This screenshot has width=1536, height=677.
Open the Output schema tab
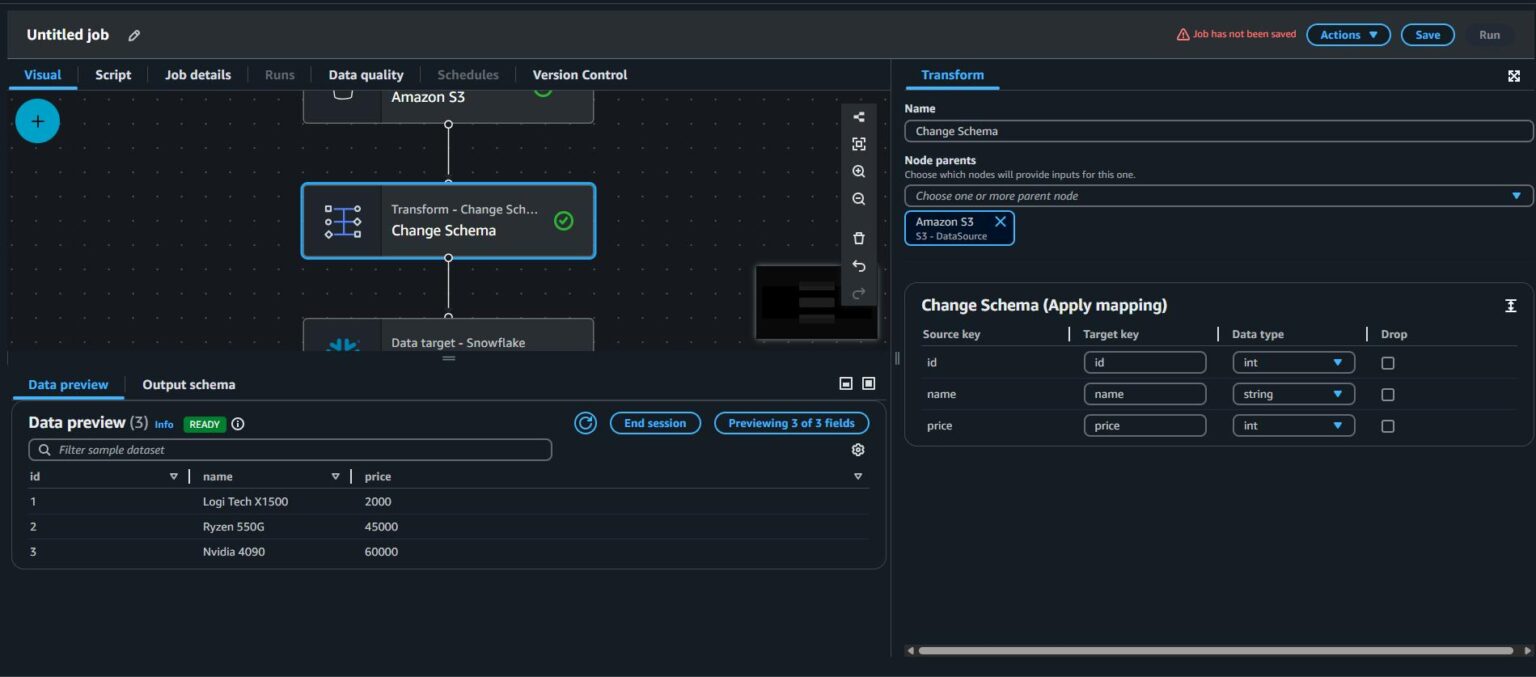pos(188,385)
